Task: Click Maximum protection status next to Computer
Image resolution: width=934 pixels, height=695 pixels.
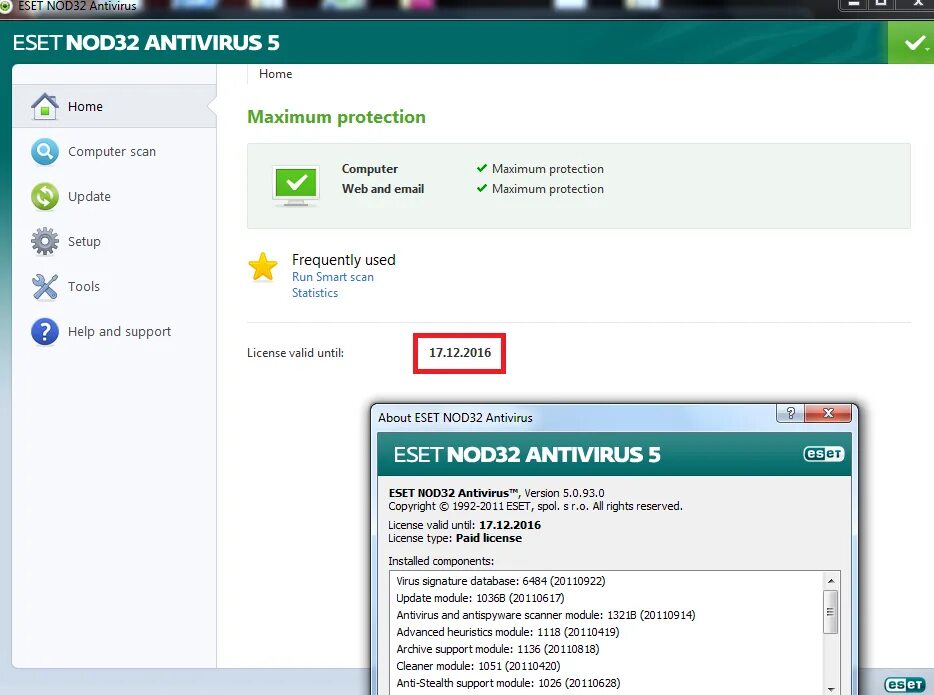Action: click(548, 169)
